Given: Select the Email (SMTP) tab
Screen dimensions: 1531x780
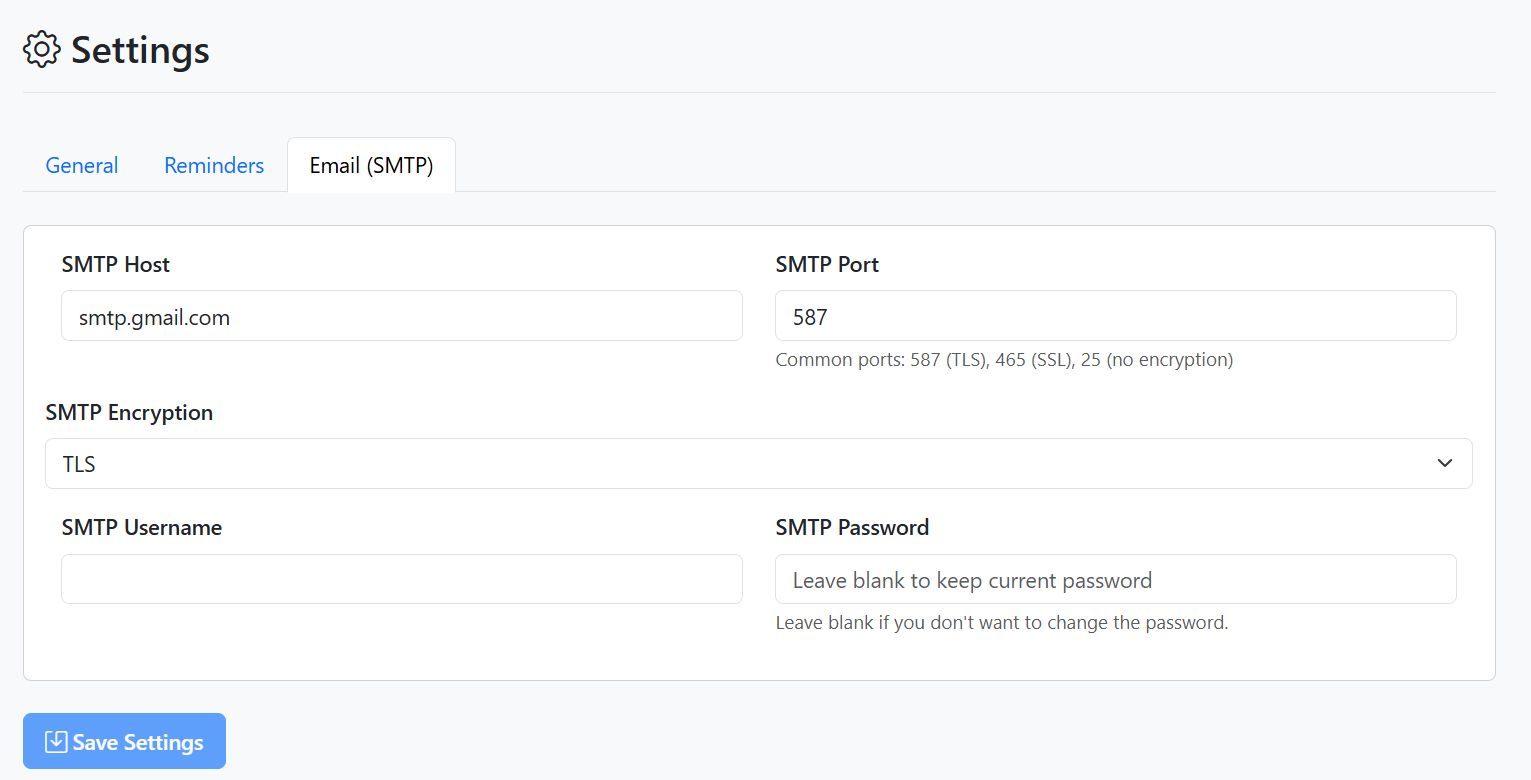Looking at the screenshot, I should 371,165.
